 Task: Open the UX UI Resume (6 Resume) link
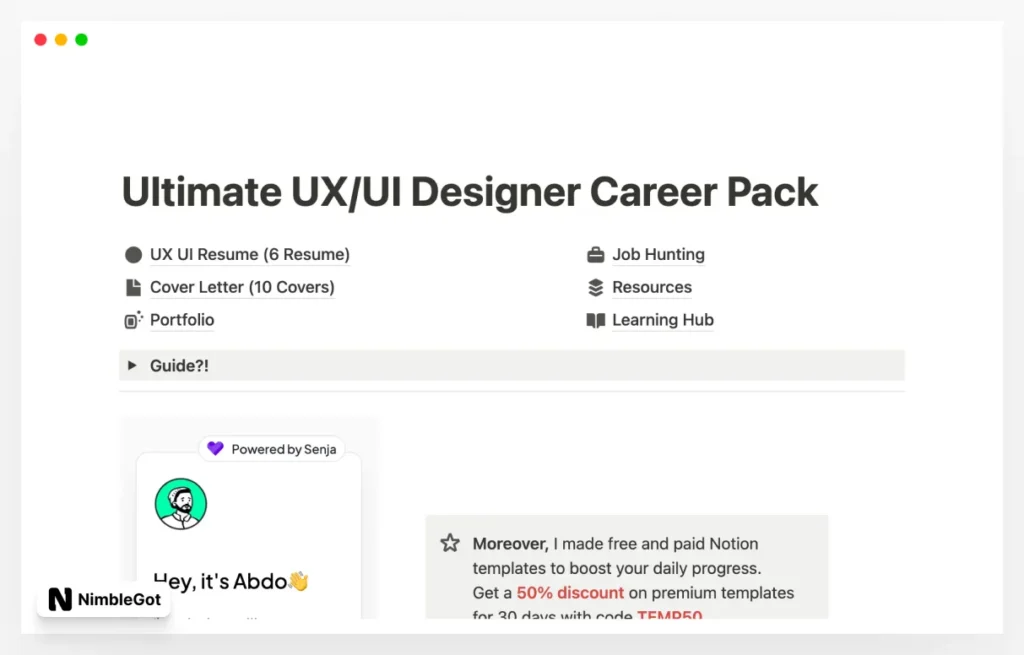click(250, 254)
